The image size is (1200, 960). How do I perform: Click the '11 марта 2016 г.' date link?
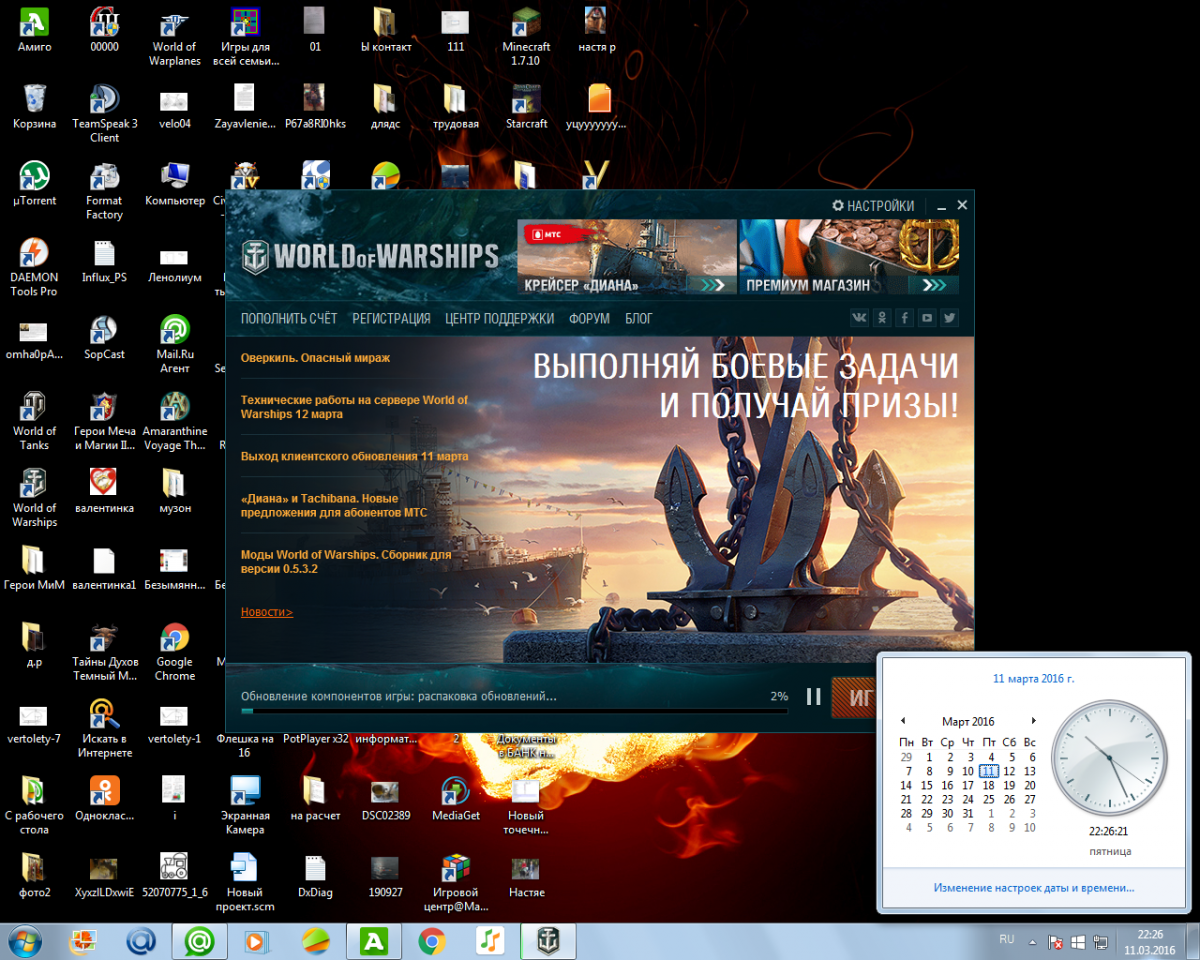1034,678
